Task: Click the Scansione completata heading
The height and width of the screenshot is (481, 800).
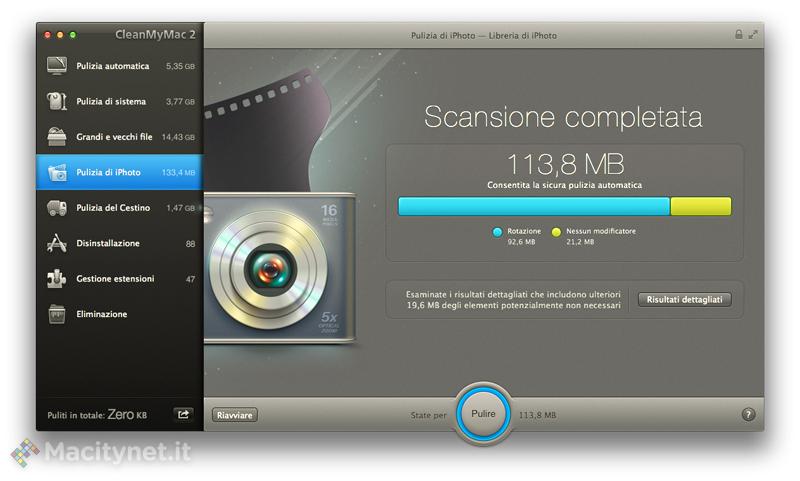Action: pyautogui.click(x=563, y=117)
